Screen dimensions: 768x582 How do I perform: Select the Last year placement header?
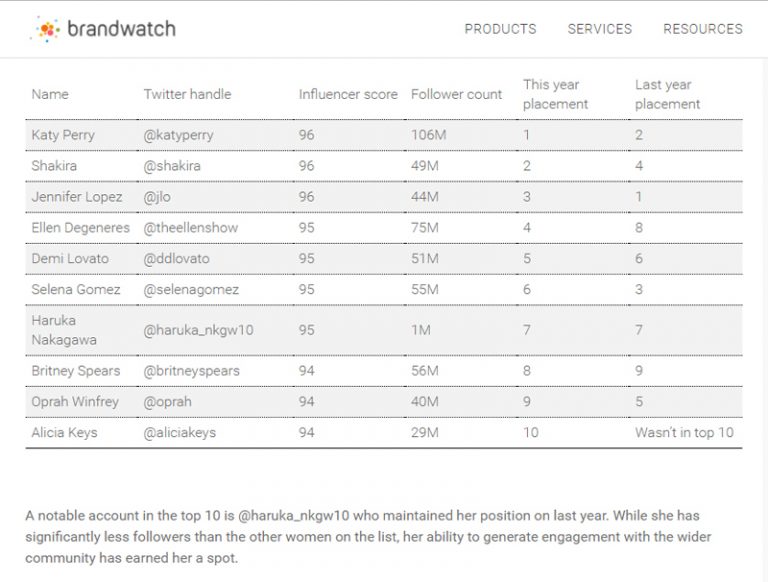point(667,94)
